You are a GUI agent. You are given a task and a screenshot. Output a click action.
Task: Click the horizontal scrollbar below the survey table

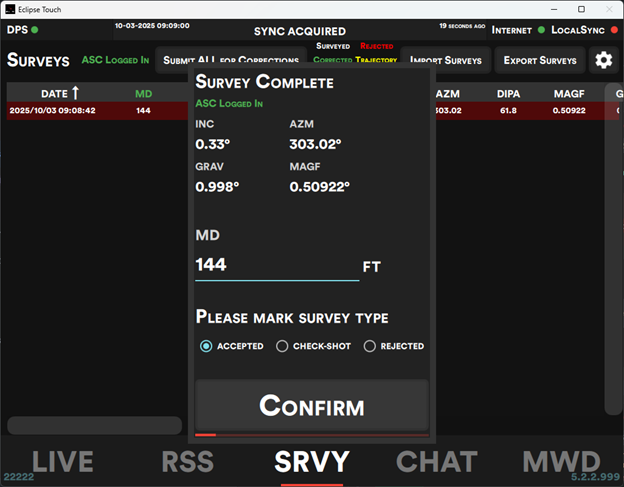(95, 425)
